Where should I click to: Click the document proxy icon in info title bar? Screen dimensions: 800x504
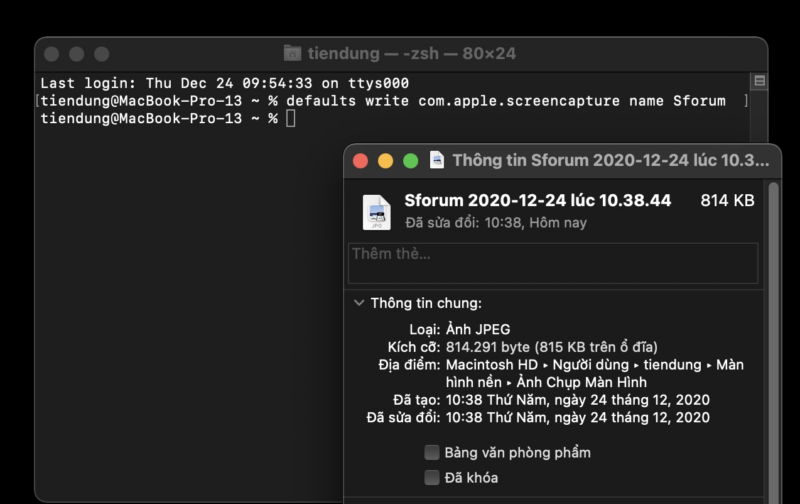point(437,160)
